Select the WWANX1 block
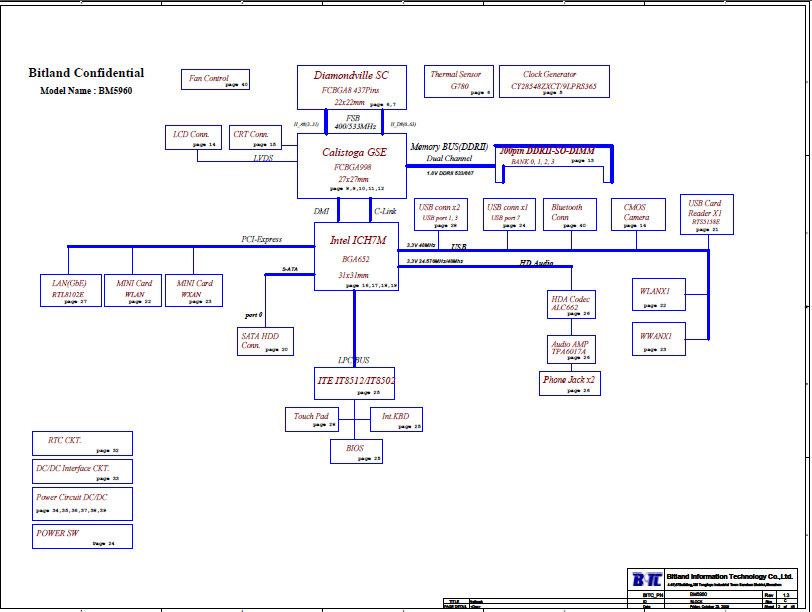The image size is (812, 612). [x=659, y=339]
